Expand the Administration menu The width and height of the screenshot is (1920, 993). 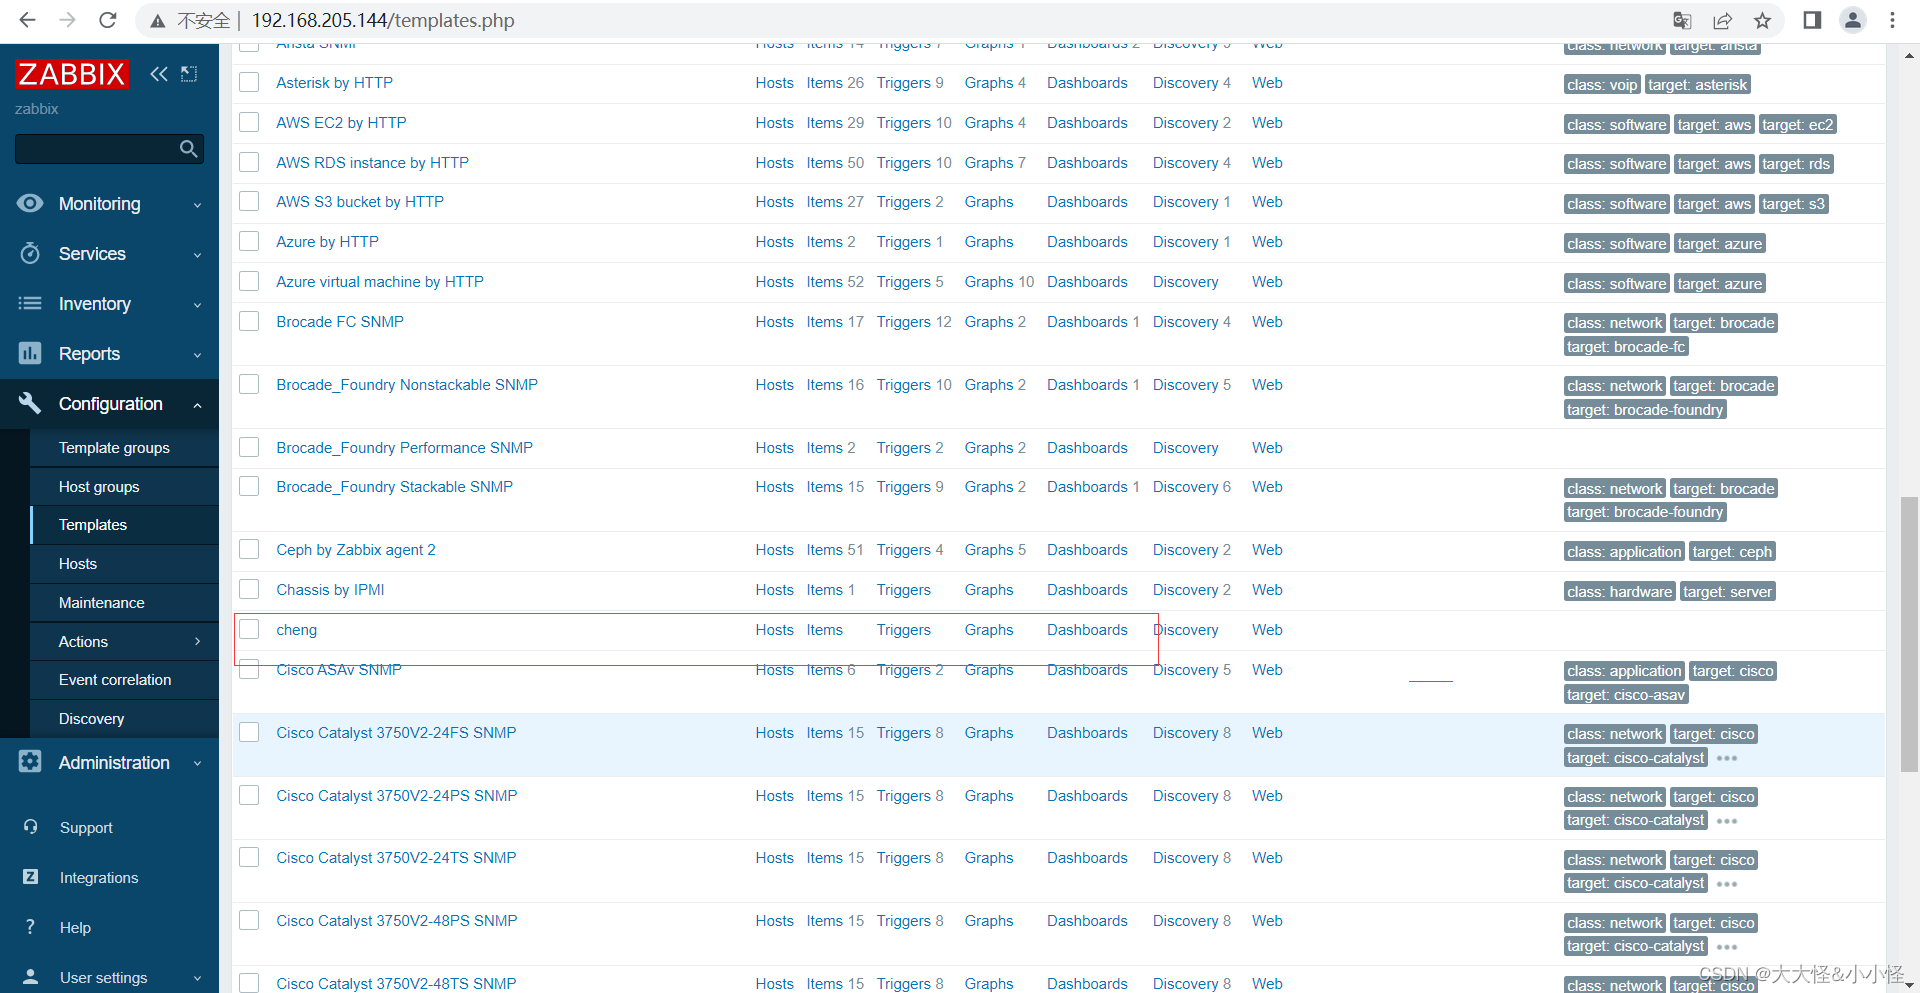[197, 763]
